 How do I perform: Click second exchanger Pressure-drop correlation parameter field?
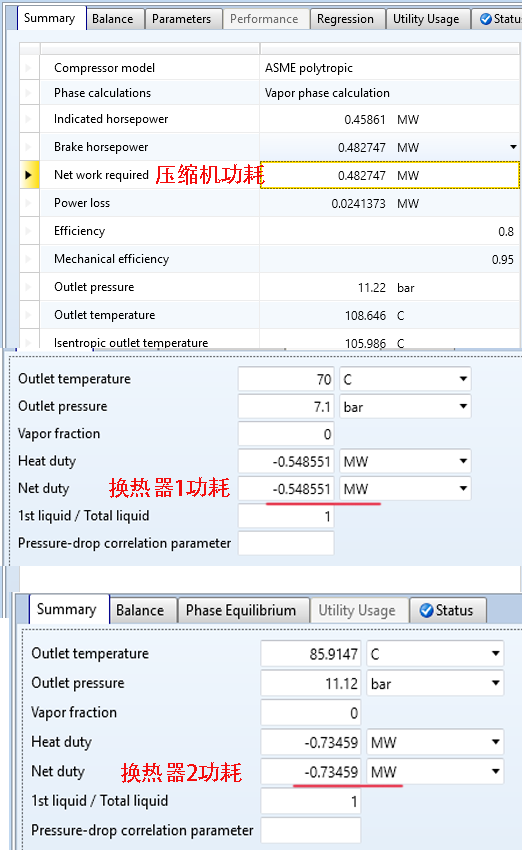[x=311, y=830]
